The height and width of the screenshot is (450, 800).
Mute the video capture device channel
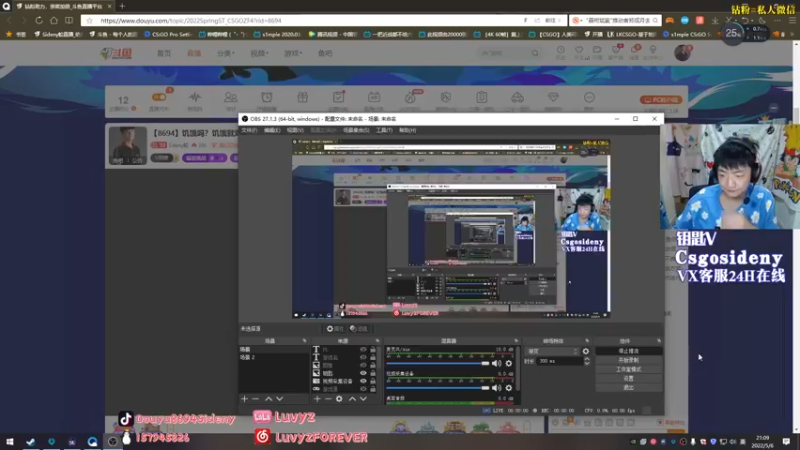pyautogui.click(x=496, y=388)
